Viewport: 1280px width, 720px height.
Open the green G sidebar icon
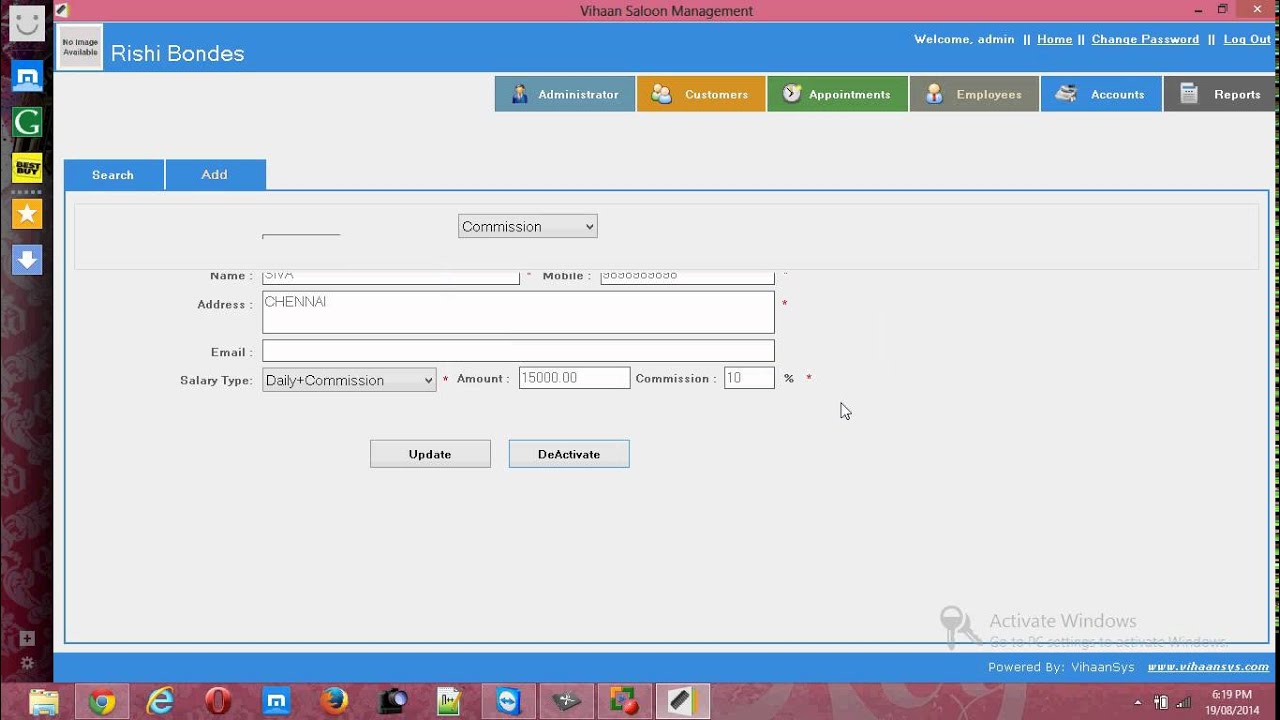27,122
